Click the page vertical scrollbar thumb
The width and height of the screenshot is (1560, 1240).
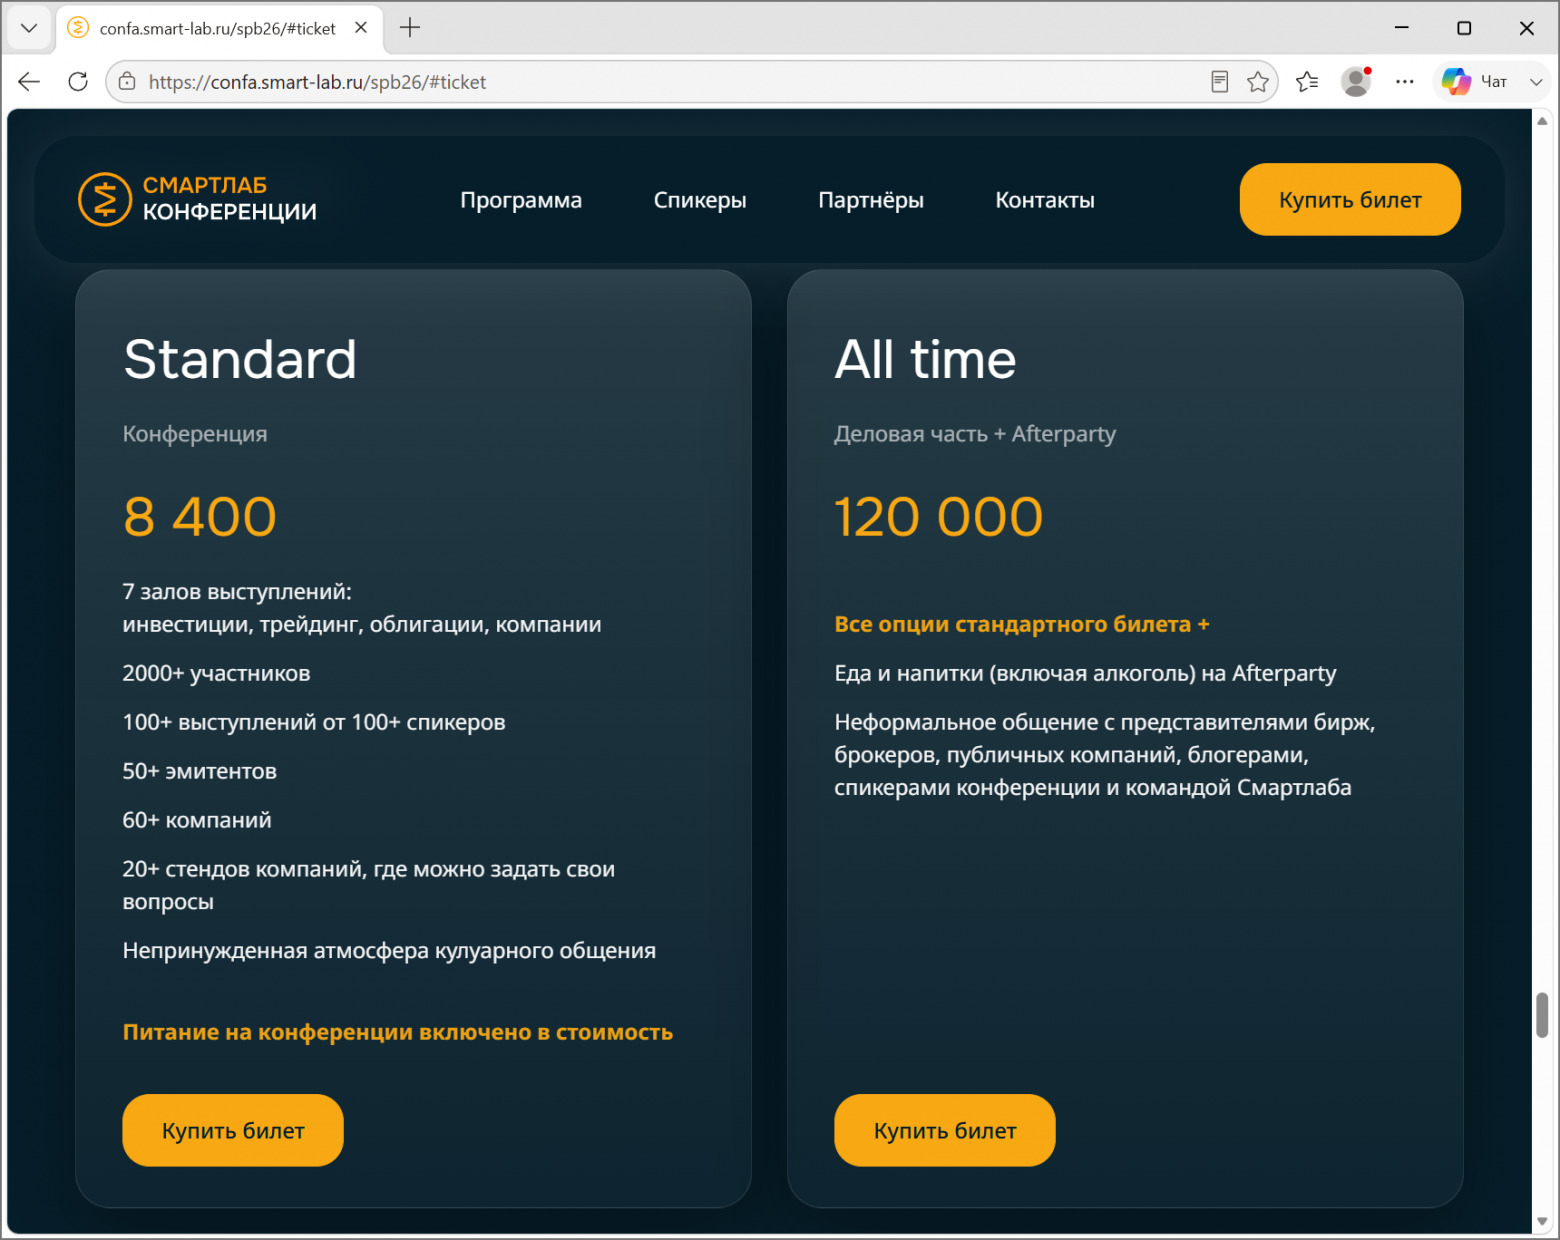(x=1542, y=1016)
